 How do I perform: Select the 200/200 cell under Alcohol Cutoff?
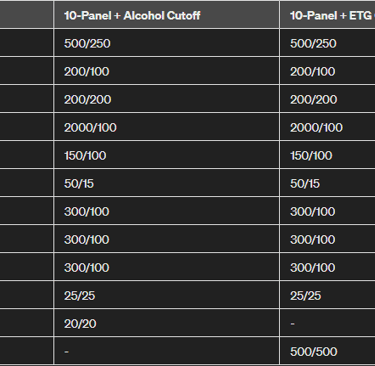point(166,99)
